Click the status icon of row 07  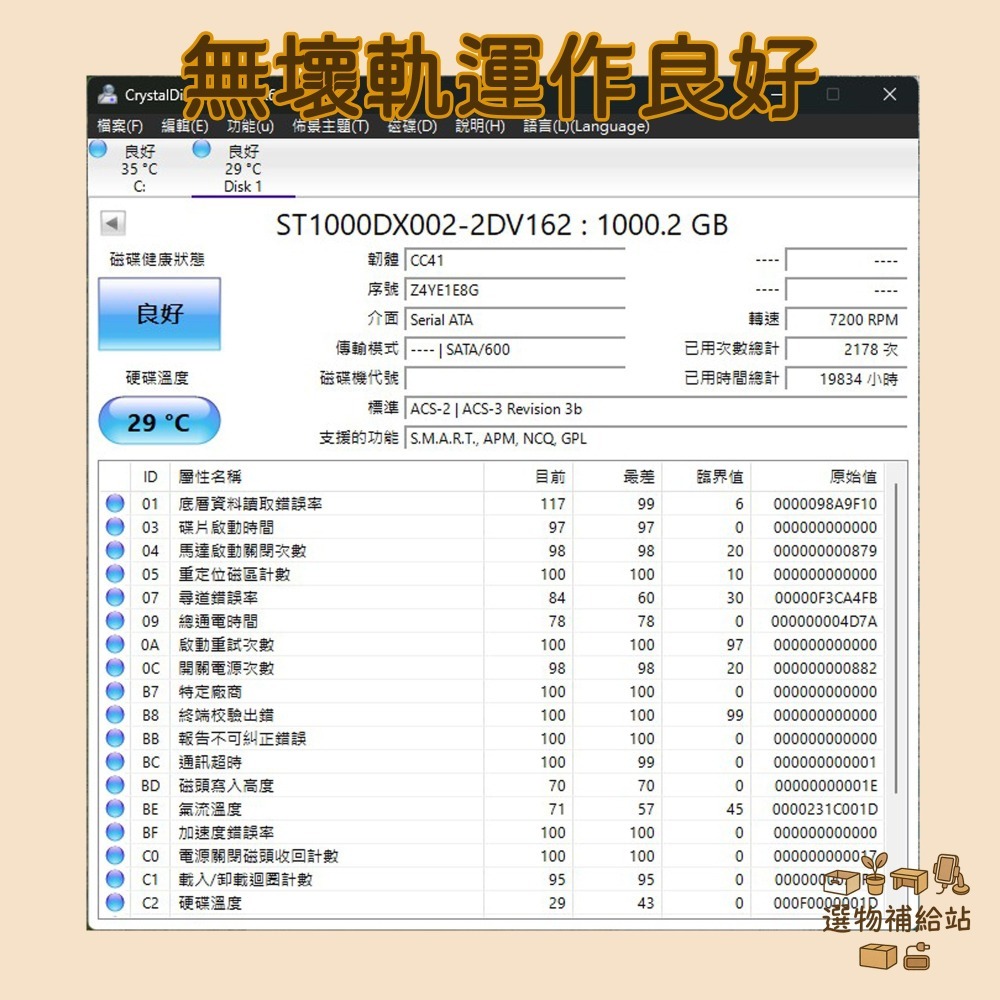(x=115, y=598)
